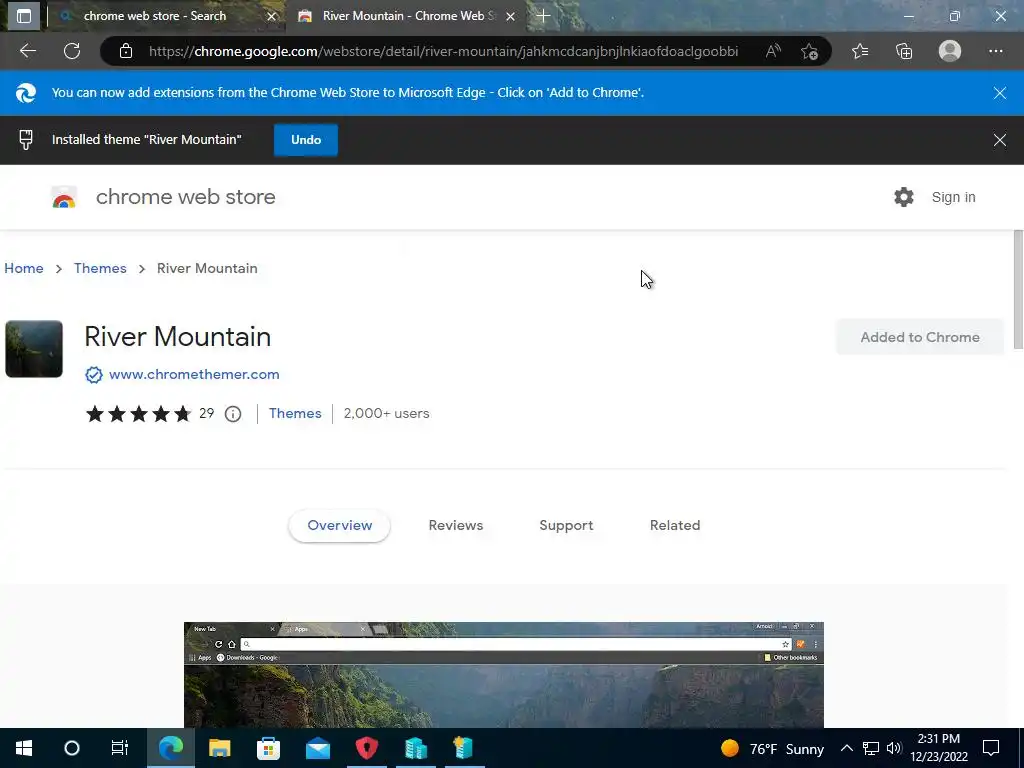
Task: Open the web store settings gear
Action: [x=904, y=197]
